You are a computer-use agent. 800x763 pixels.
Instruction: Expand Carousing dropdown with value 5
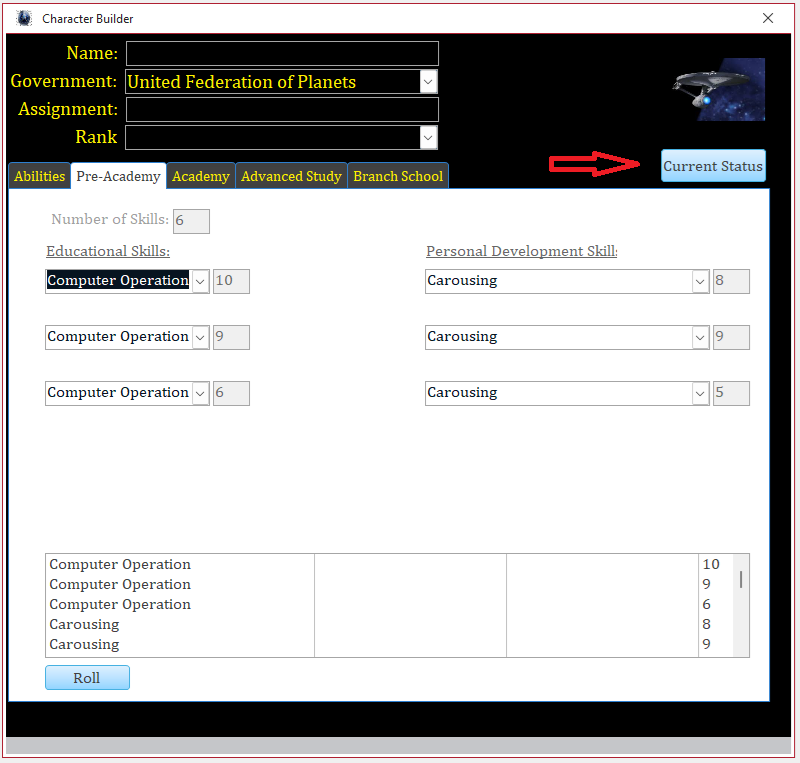[x=700, y=393]
